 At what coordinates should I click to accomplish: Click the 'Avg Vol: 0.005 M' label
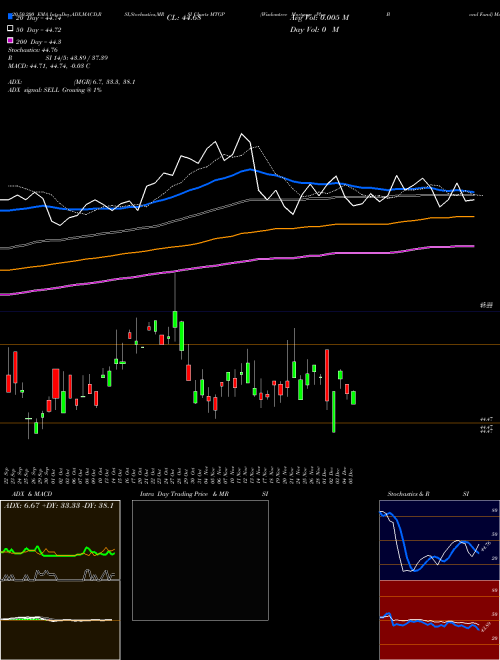[319, 18]
